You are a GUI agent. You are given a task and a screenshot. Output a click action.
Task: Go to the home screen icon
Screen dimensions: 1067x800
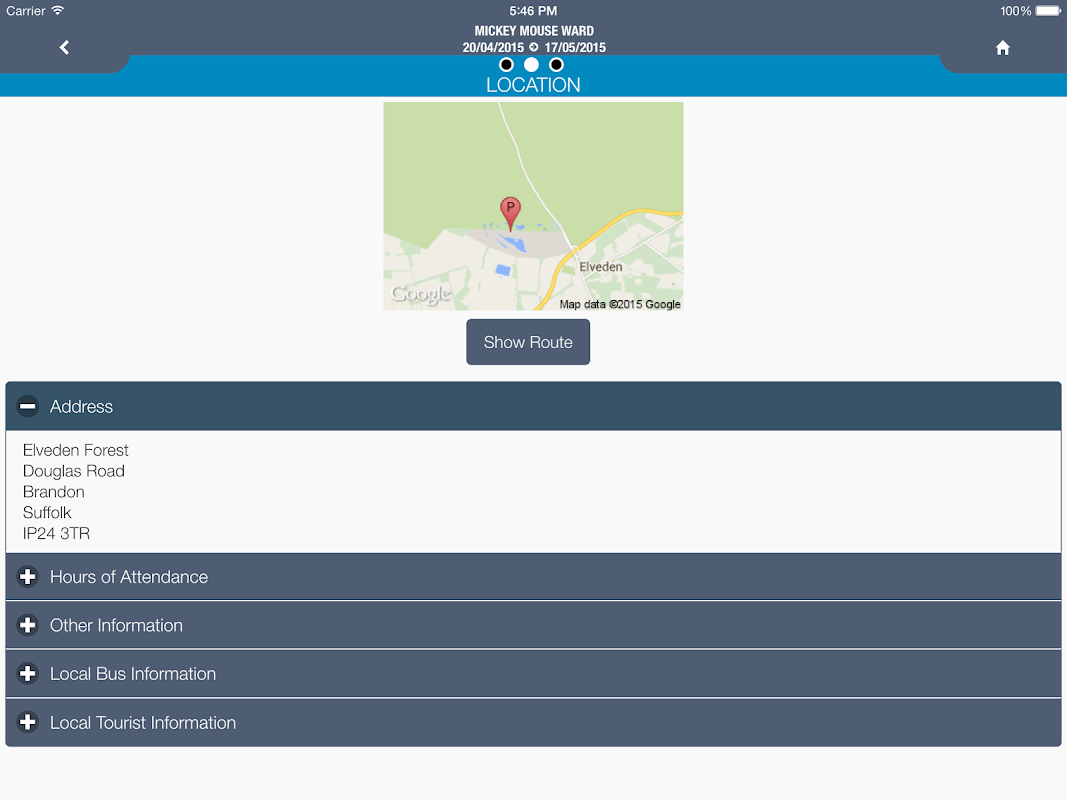coord(1002,48)
